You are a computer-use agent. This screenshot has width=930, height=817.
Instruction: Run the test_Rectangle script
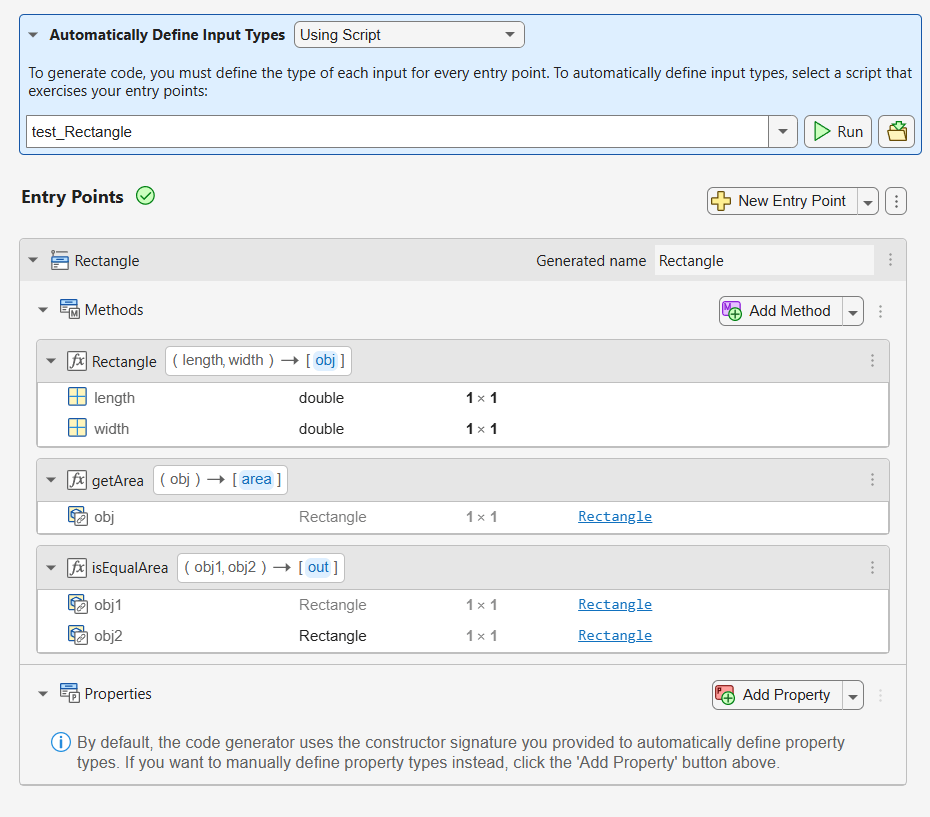(837, 132)
